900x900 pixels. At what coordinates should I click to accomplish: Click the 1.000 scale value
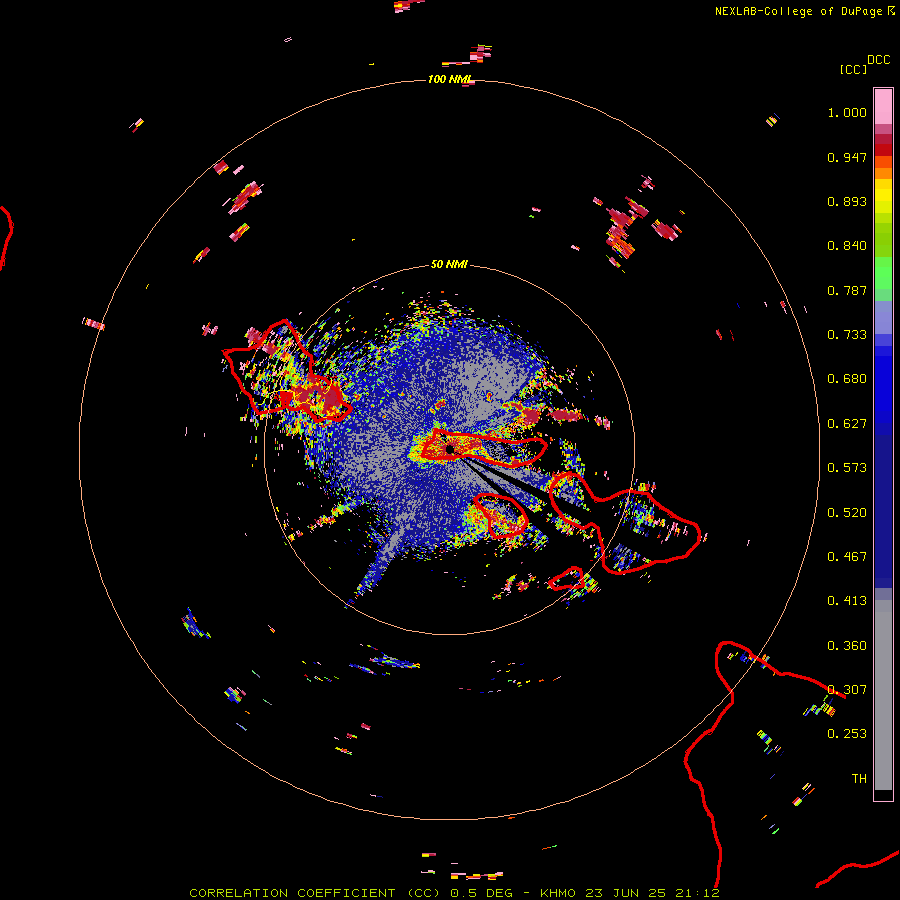tap(847, 113)
